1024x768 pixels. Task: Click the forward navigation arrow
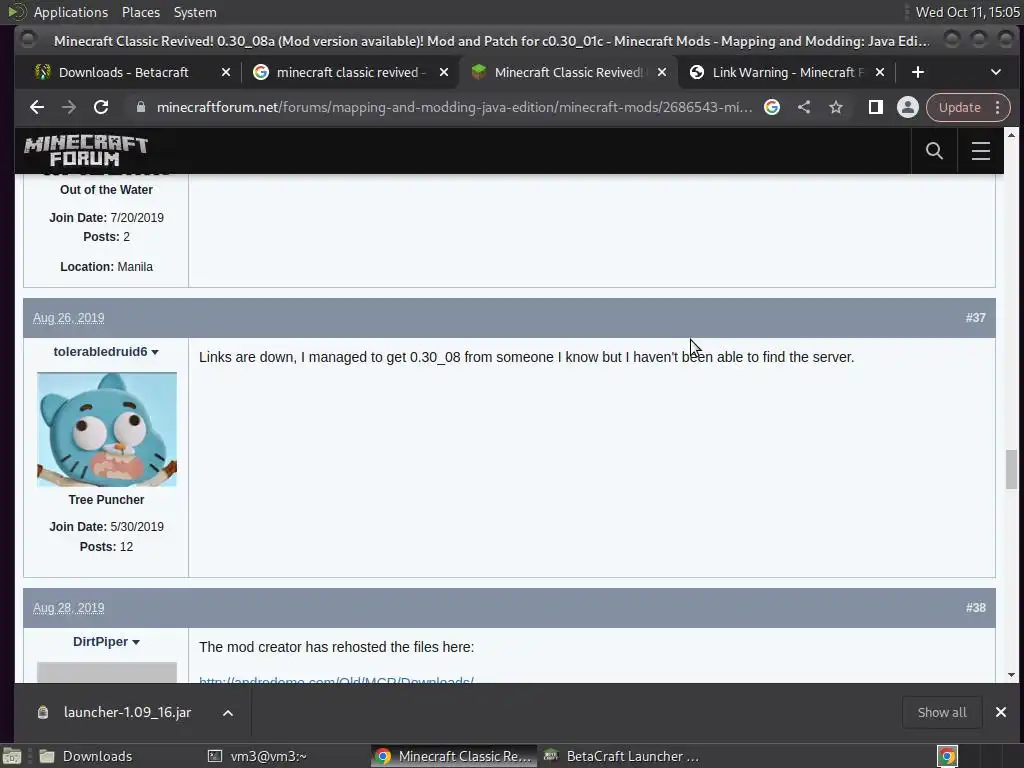69,107
